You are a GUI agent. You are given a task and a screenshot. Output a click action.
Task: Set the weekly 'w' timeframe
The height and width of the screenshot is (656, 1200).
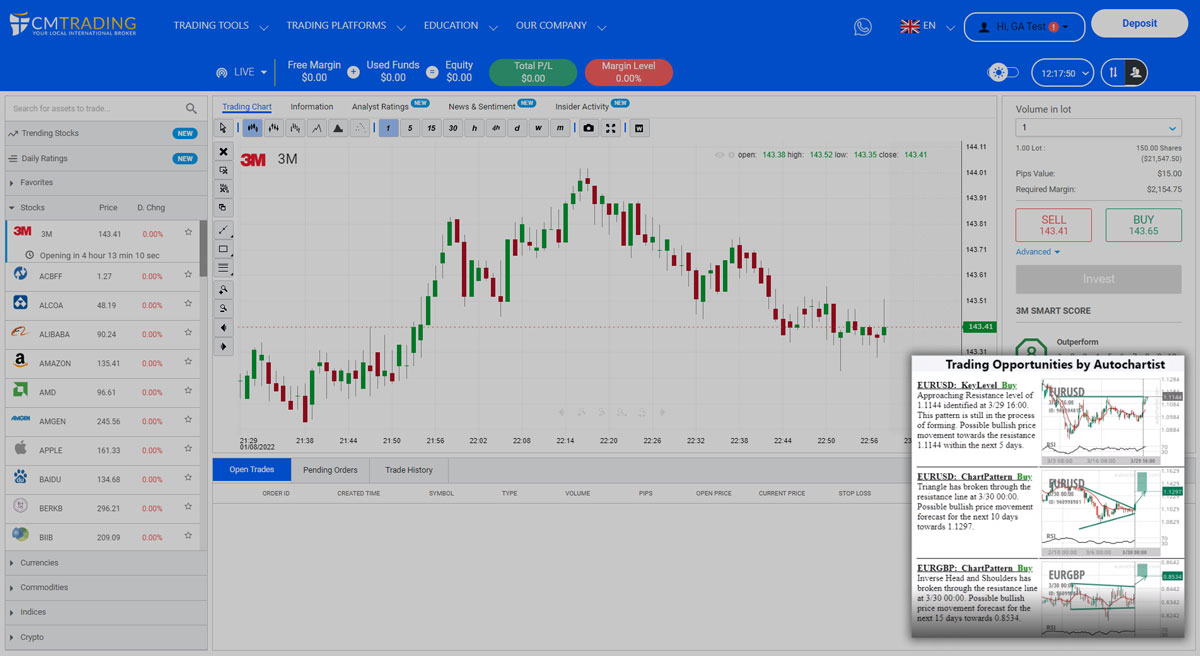pyautogui.click(x=539, y=128)
